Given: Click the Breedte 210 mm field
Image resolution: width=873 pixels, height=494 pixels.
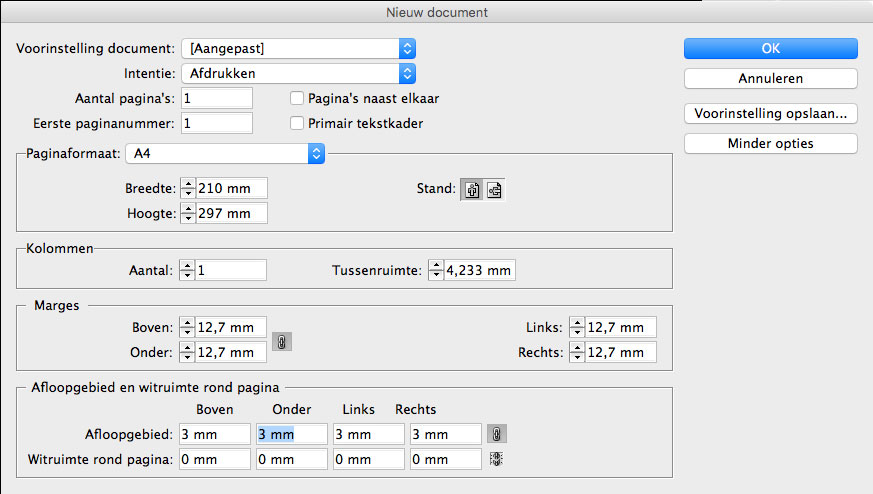Looking at the screenshot, I should click(x=231, y=188).
